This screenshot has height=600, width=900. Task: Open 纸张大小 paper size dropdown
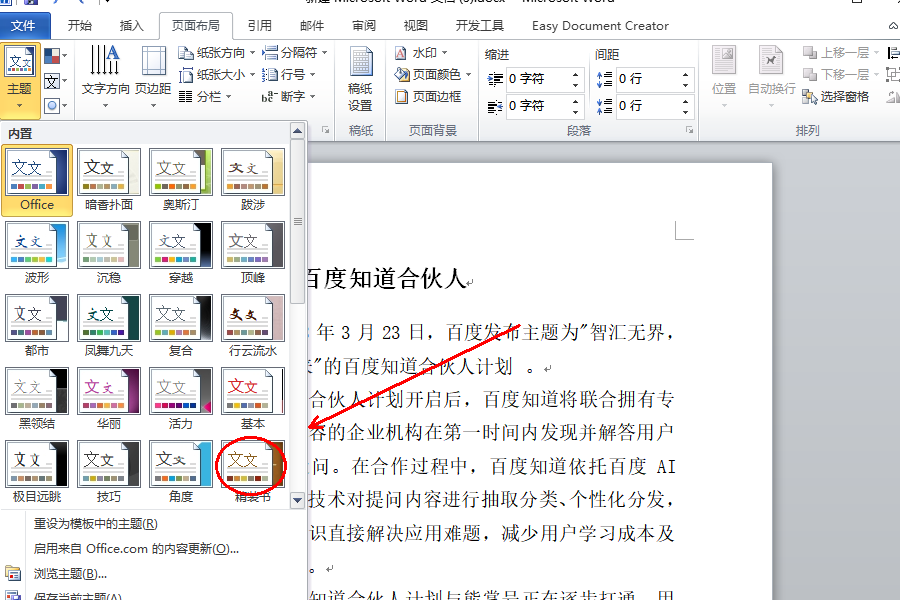[x=216, y=75]
